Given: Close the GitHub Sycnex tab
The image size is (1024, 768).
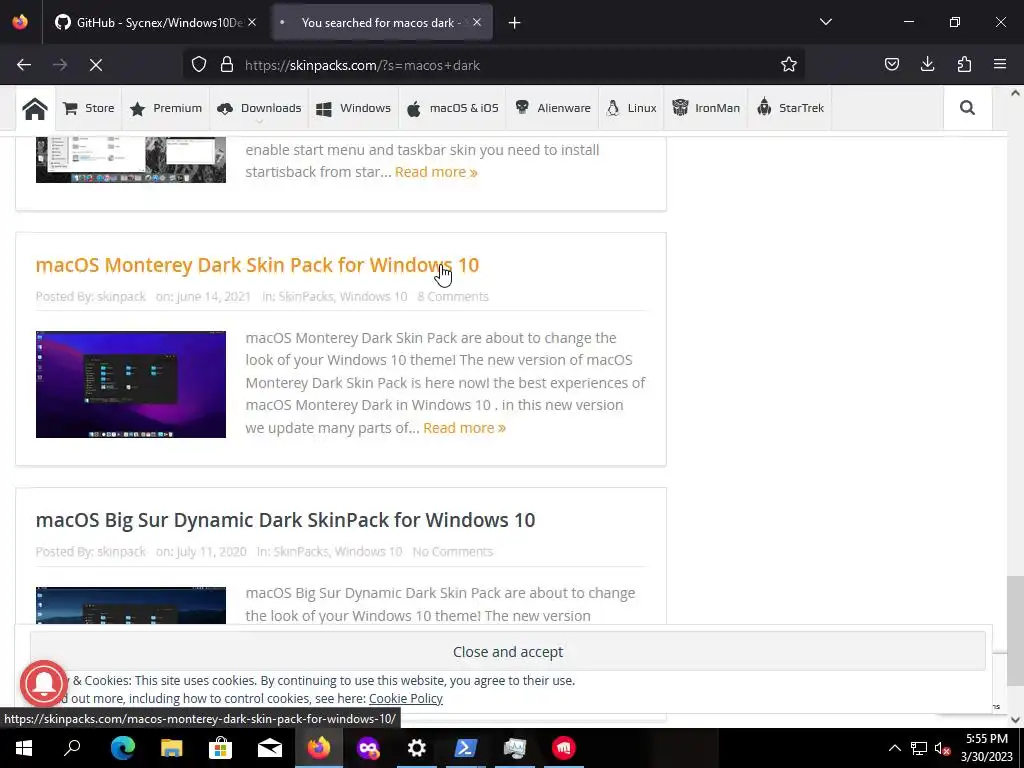Looking at the screenshot, I should [252, 23].
